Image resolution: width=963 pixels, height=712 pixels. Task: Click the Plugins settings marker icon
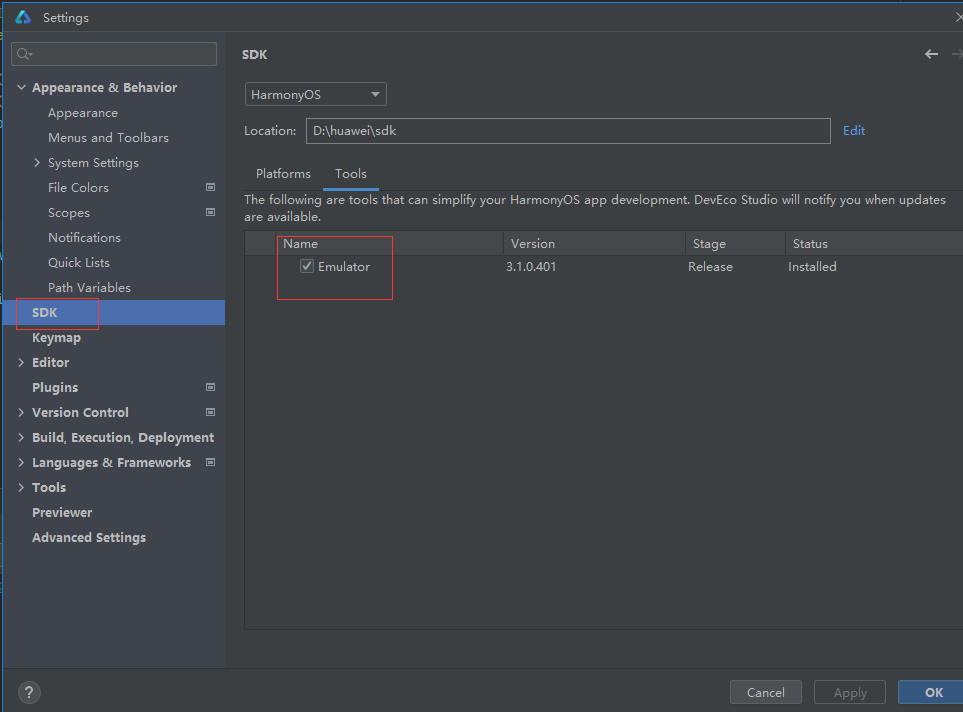click(210, 387)
